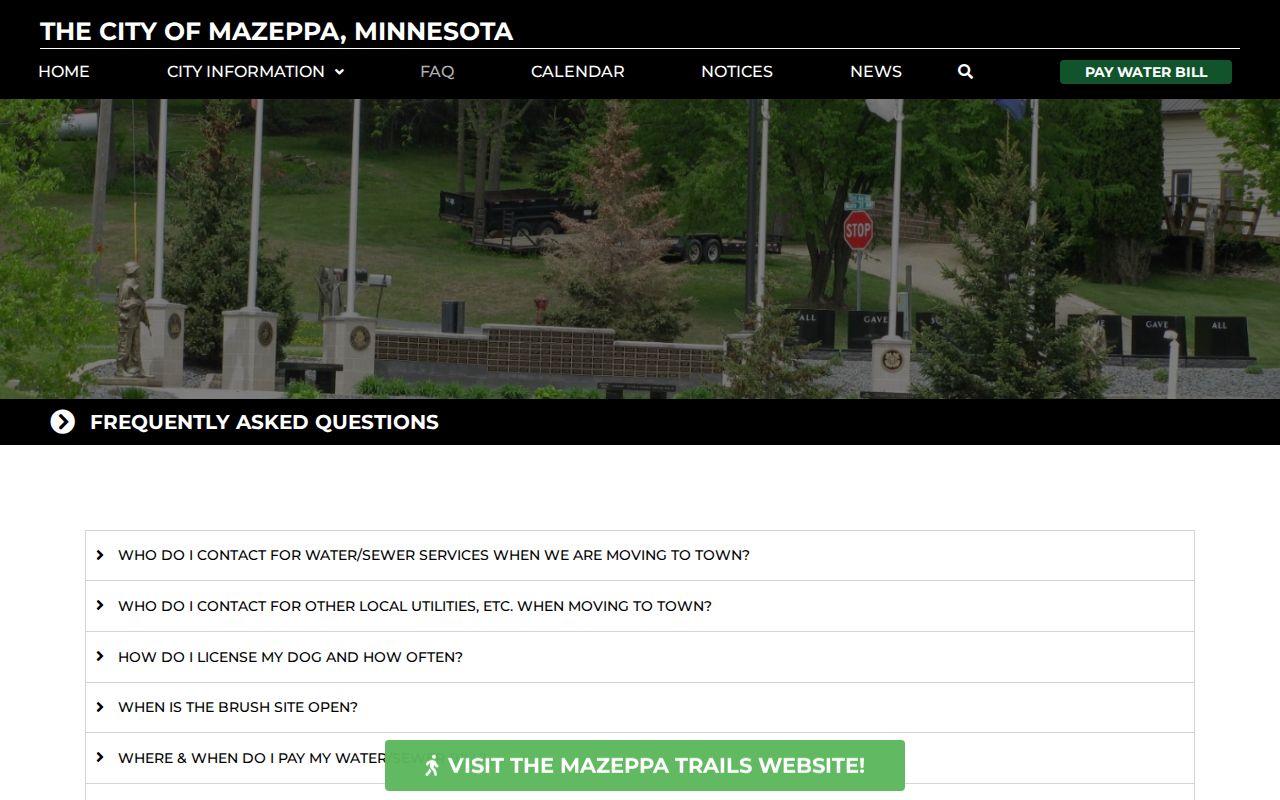Expand the dog license question
Image resolution: width=1280 pixels, height=800 pixels.
(640, 657)
